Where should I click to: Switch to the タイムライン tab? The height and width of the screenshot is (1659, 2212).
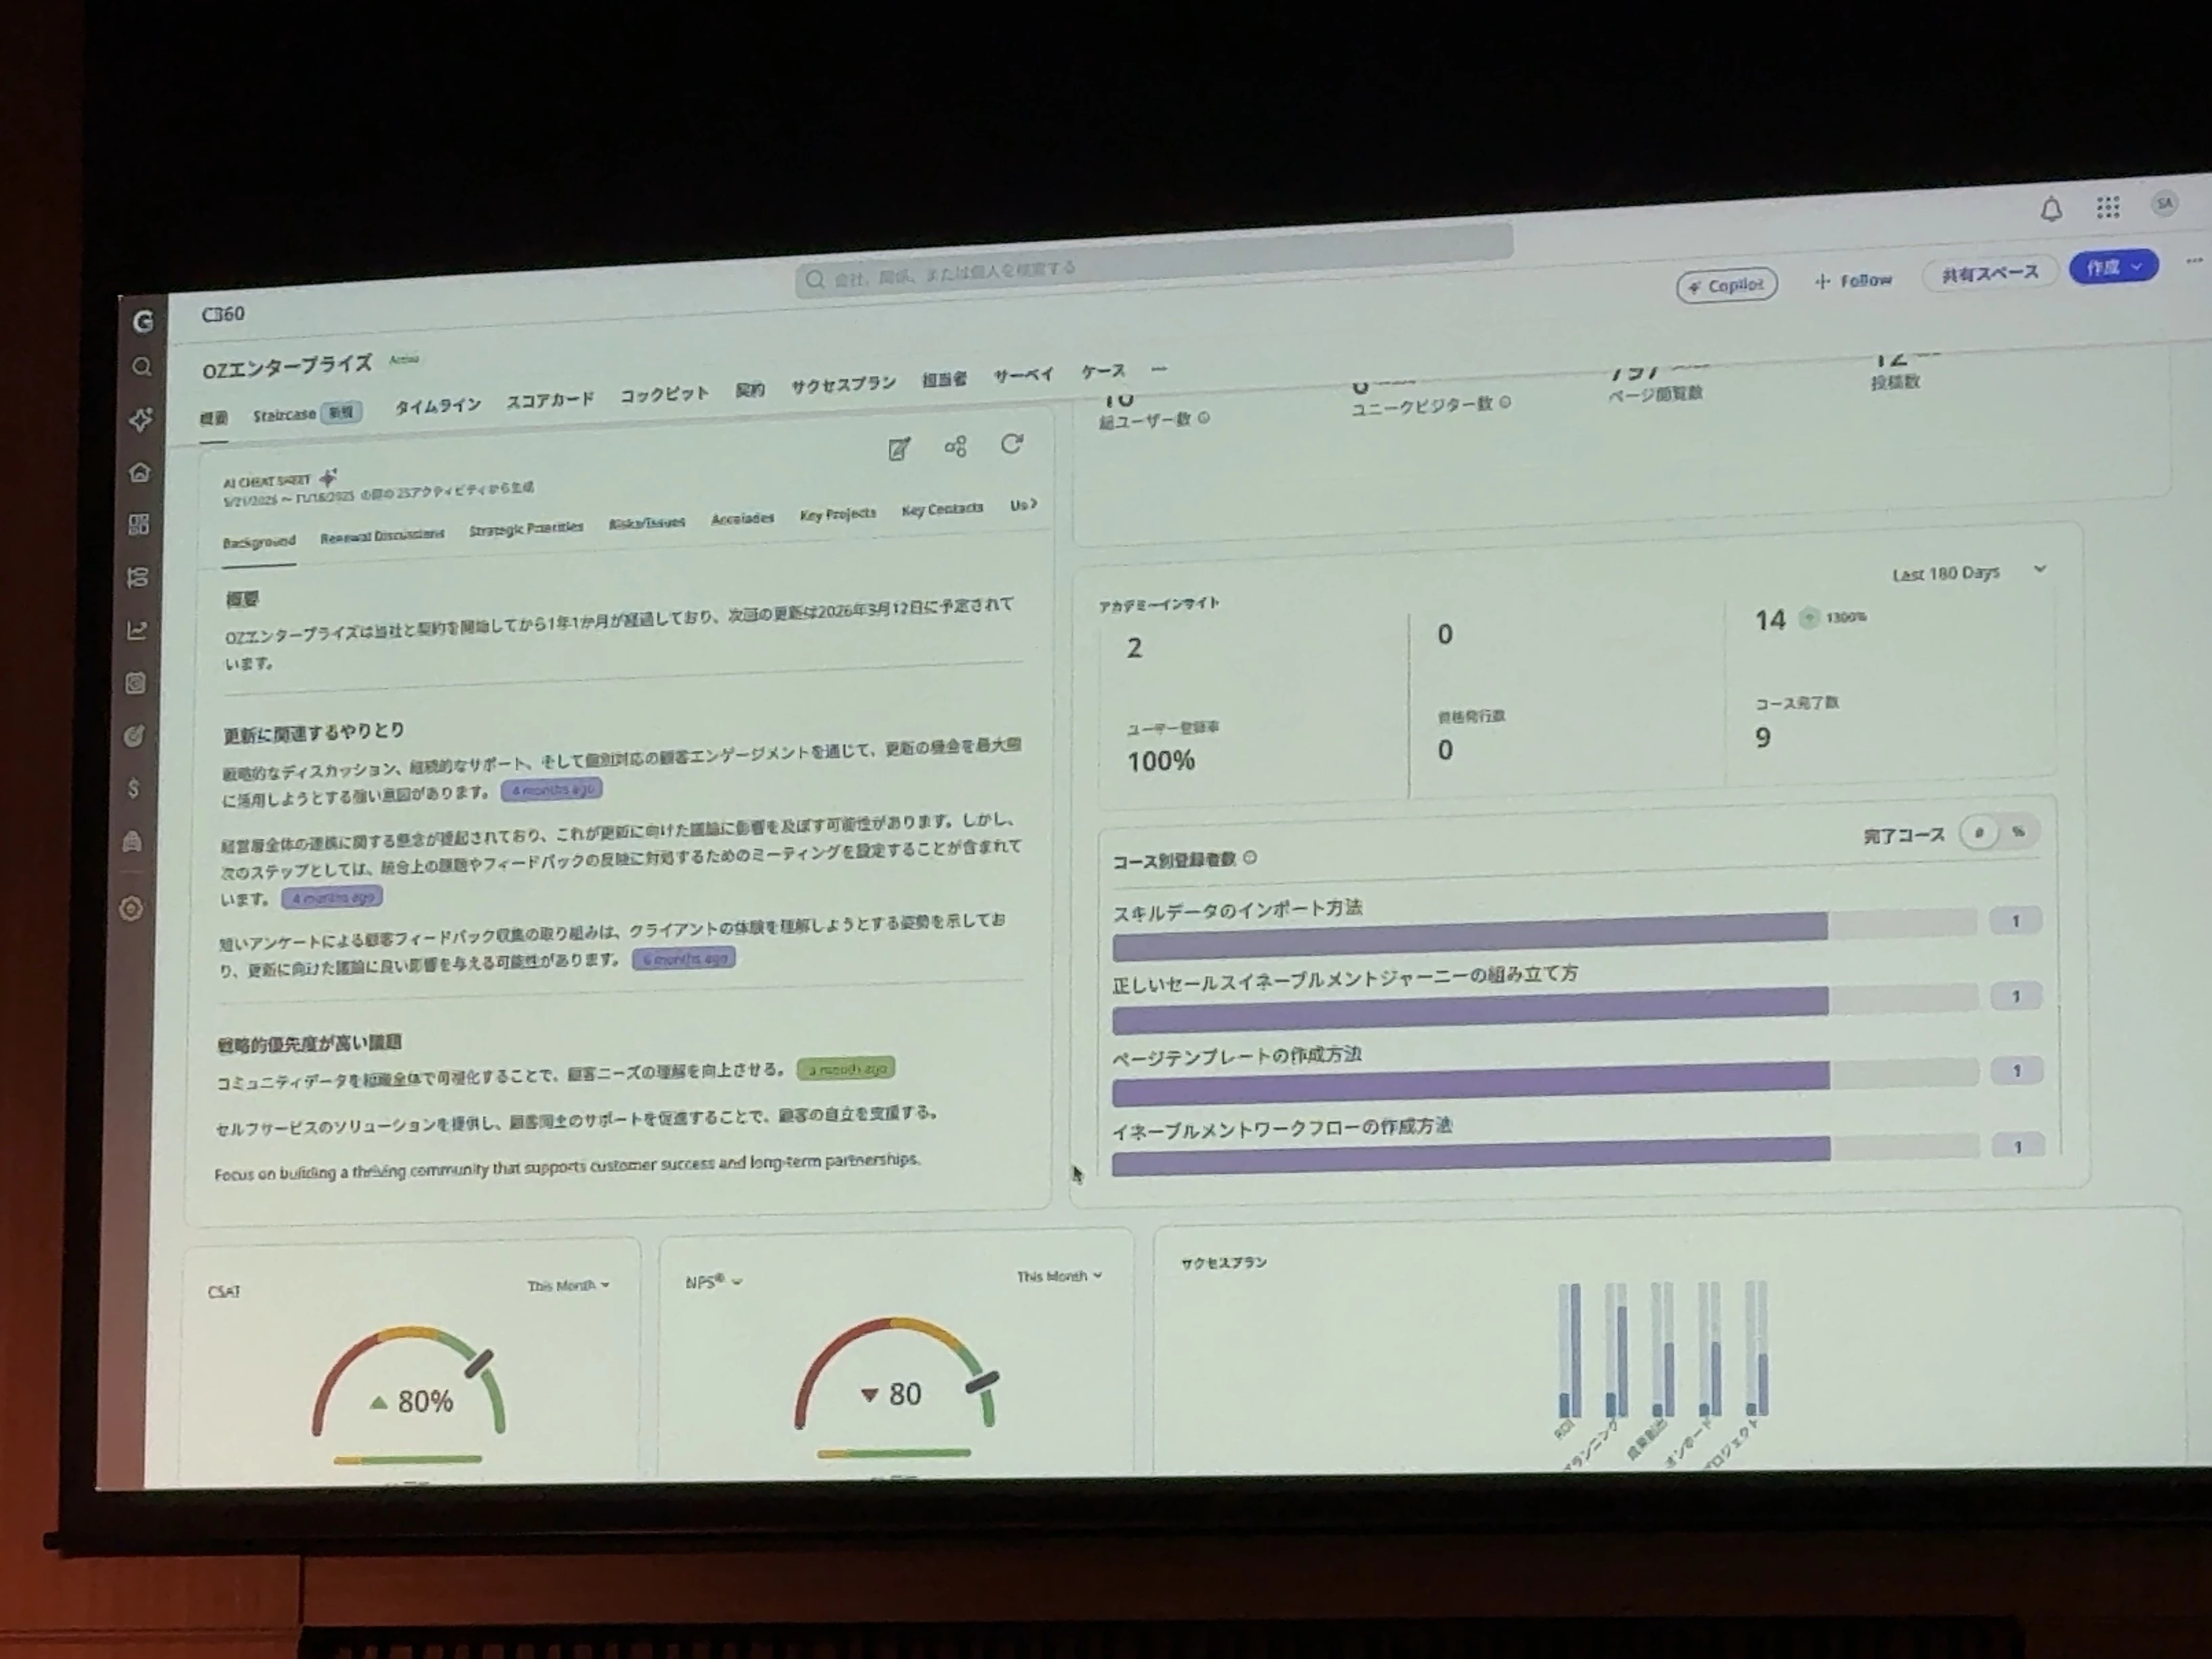(437, 406)
